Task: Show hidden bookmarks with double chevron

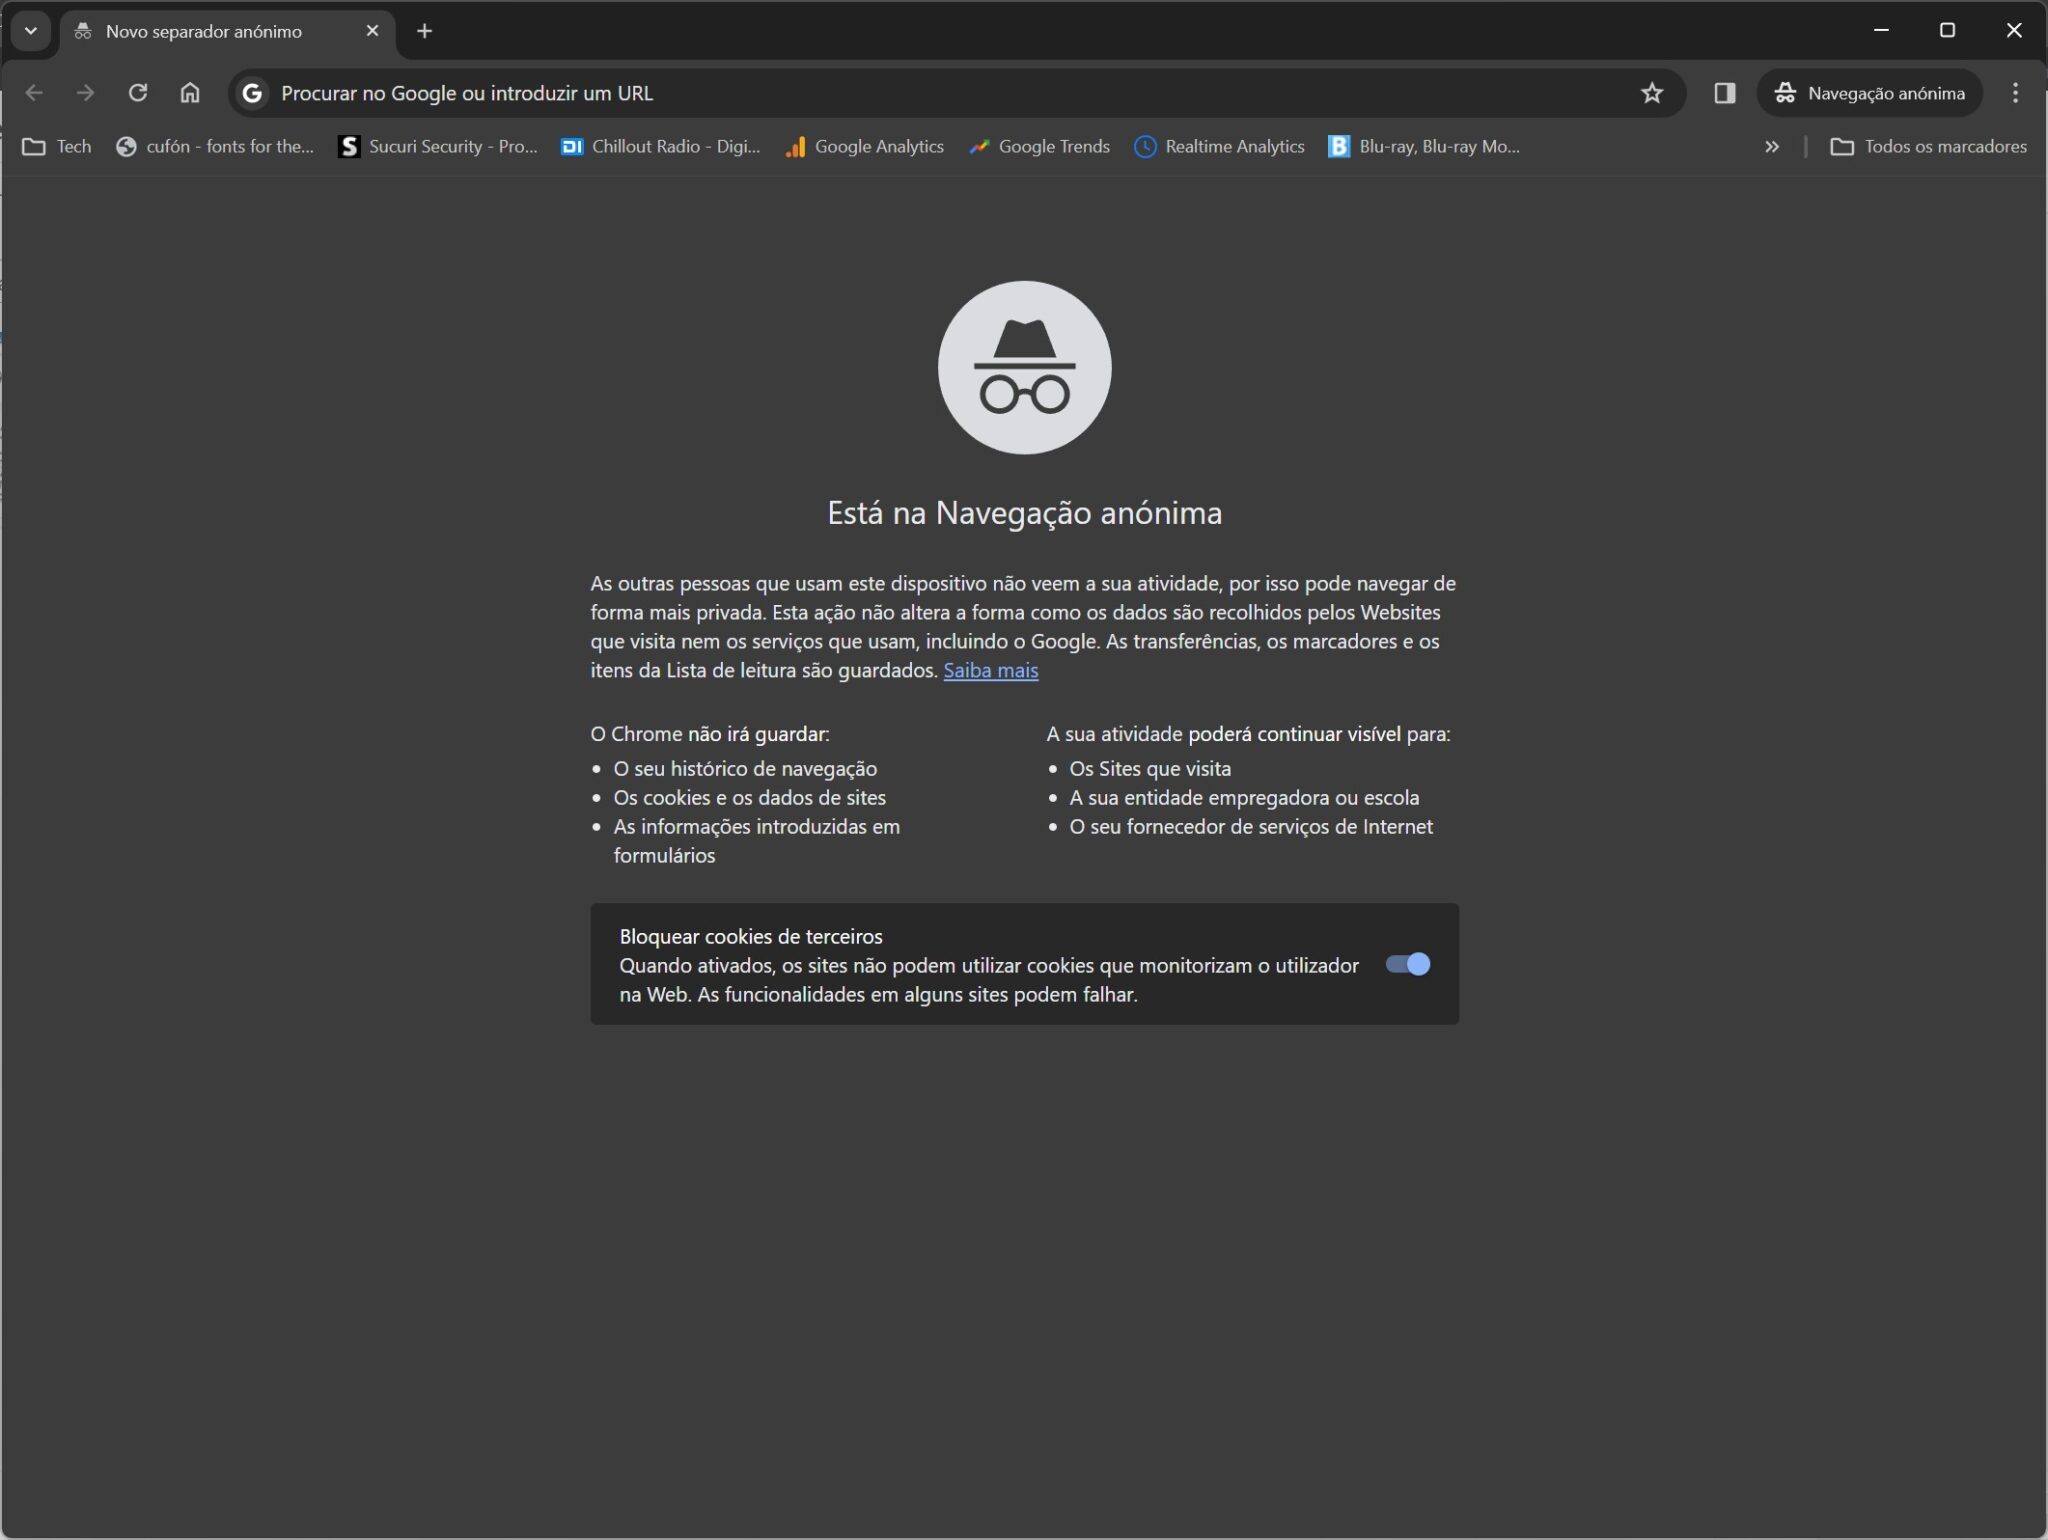Action: [x=1771, y=147]
